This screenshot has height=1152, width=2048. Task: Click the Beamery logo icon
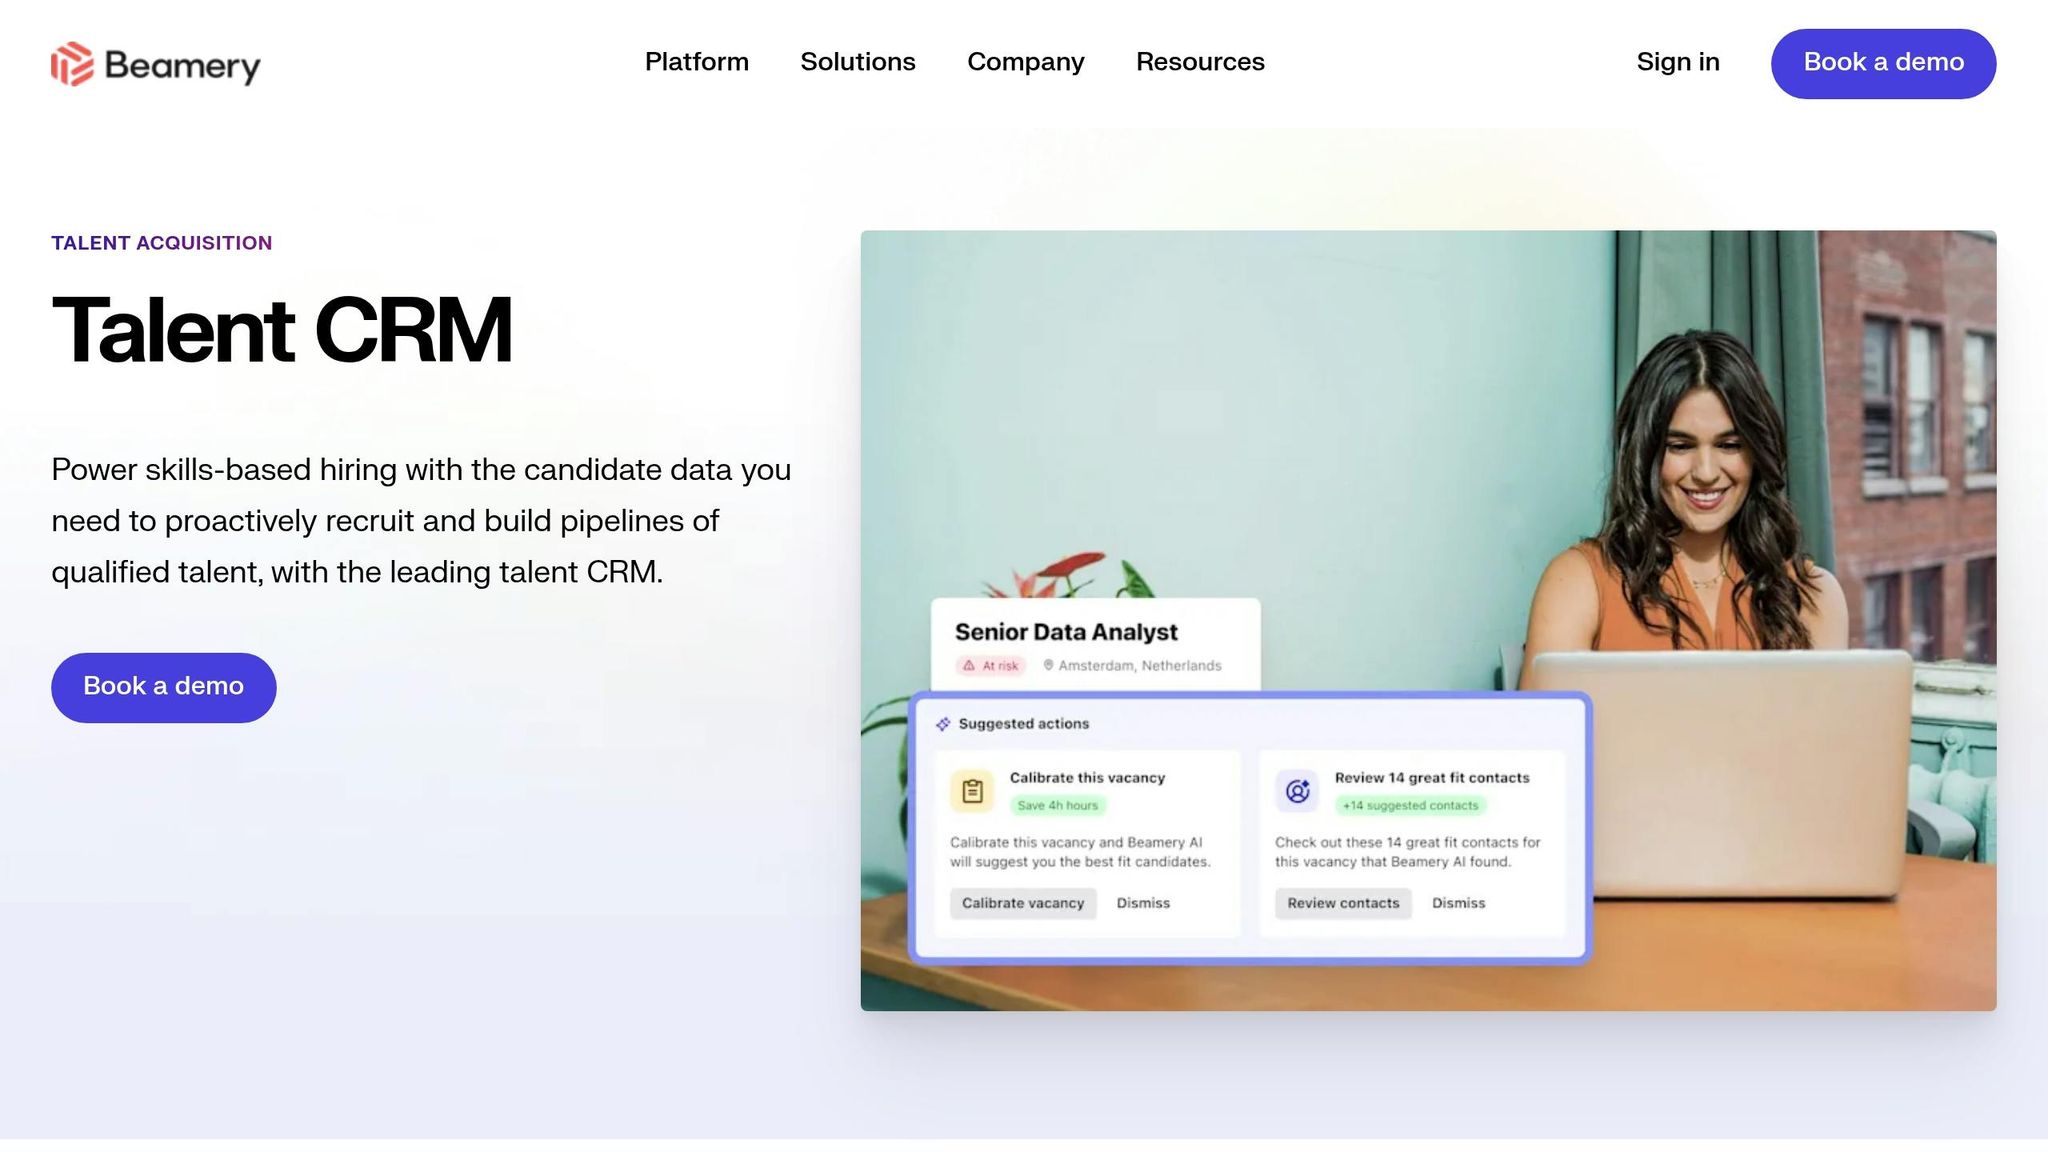point(72,64)
